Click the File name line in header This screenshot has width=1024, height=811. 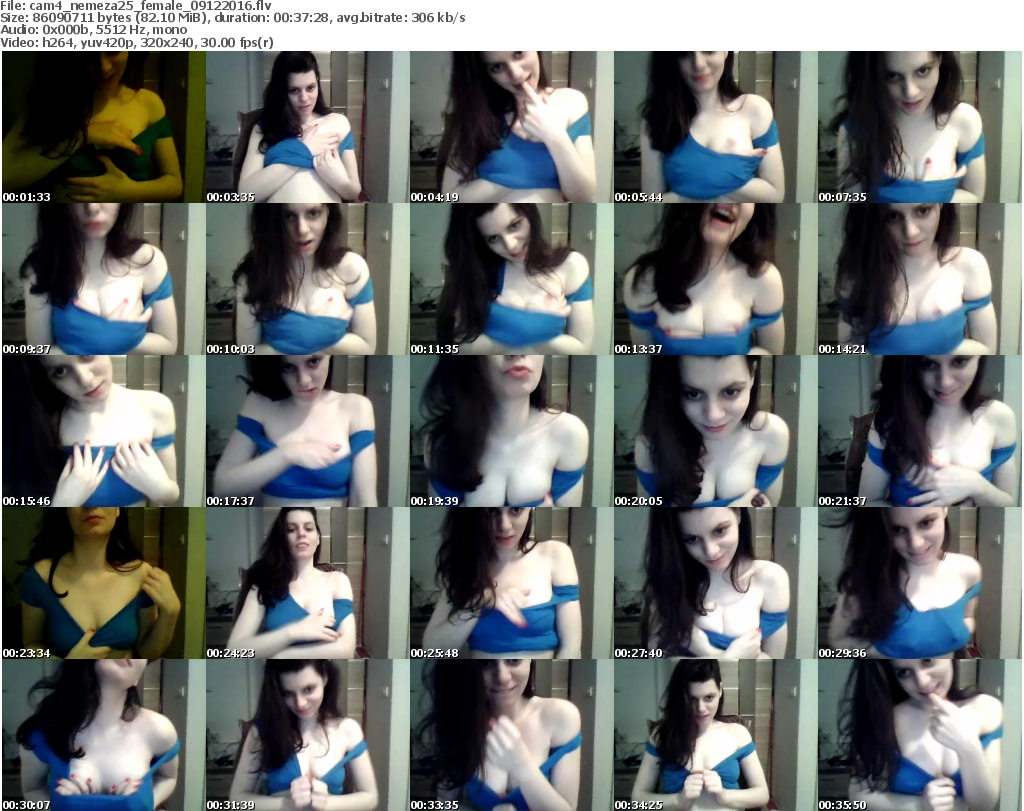(135, 6)
